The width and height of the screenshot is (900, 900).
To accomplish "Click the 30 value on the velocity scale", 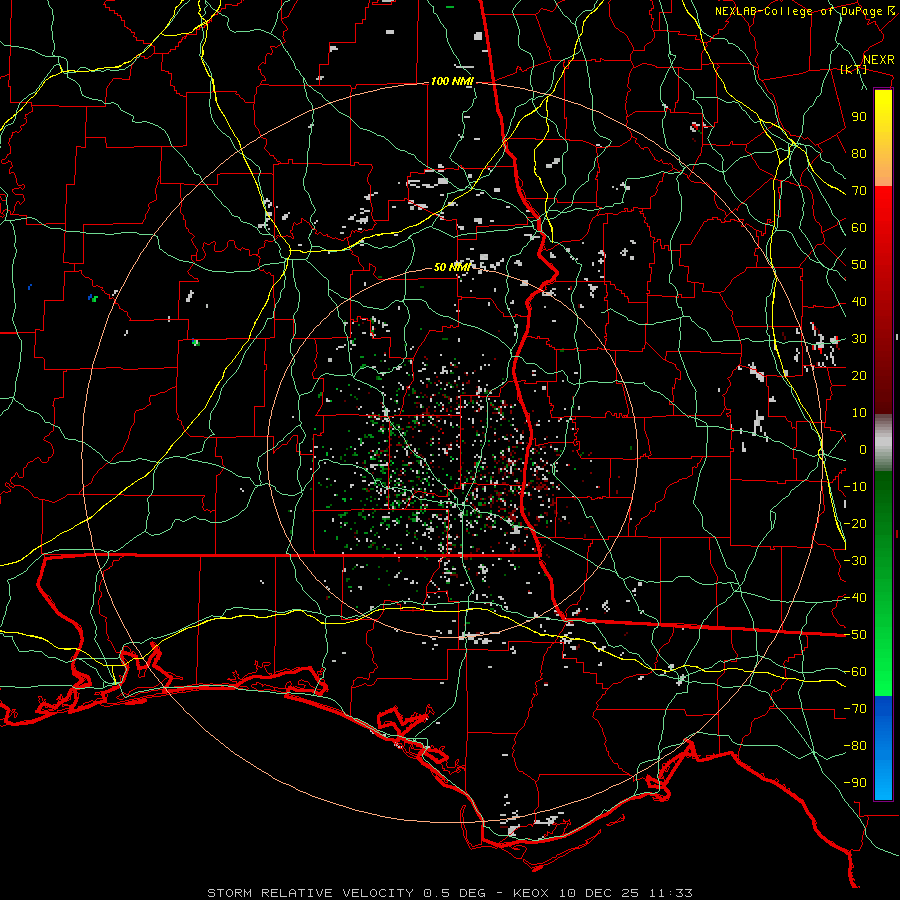I will (859, 339).
